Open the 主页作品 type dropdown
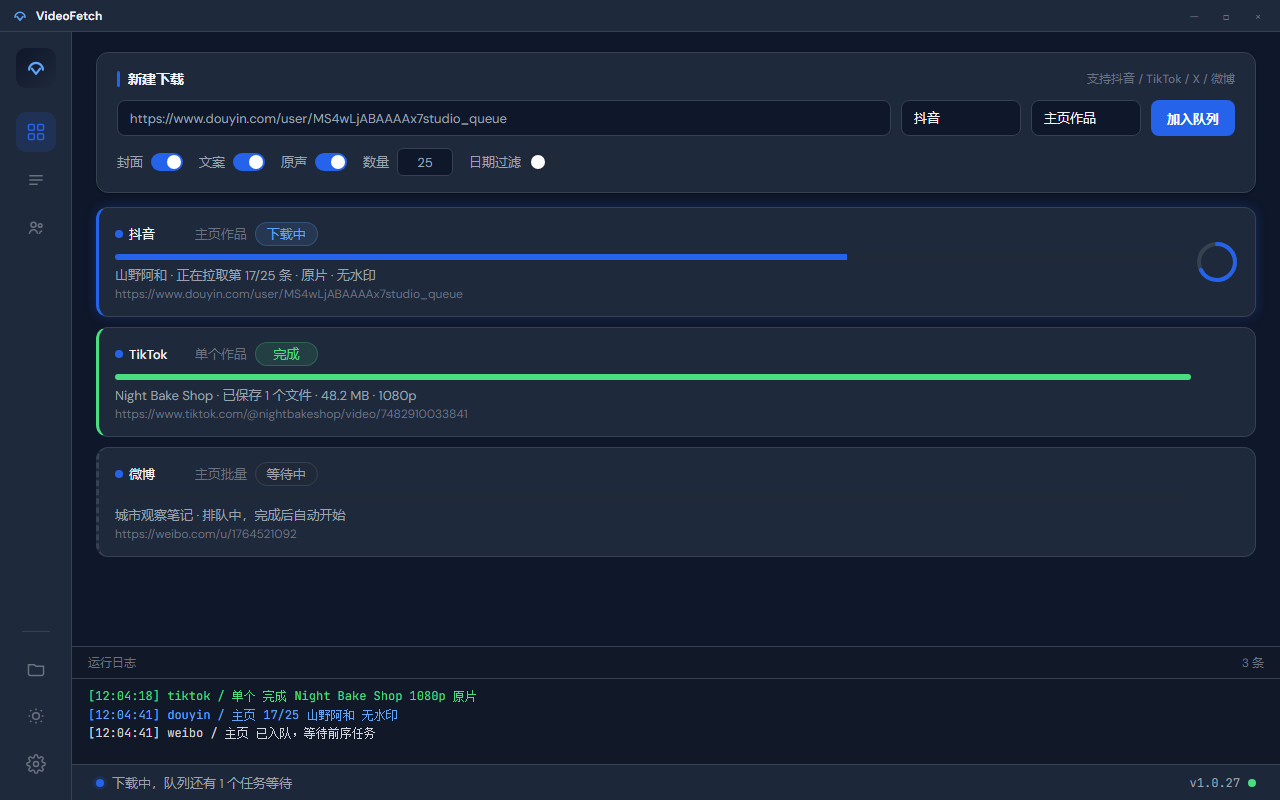 click(x=1085, y=118)
